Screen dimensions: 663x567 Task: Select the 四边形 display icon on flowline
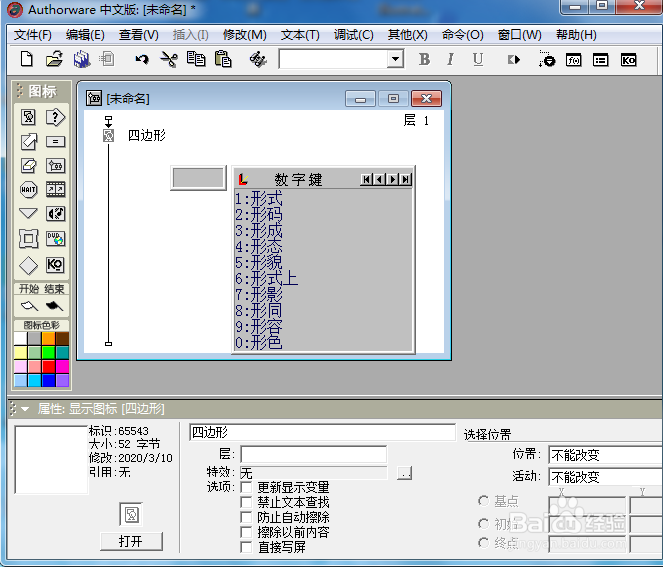pyautogui.click(x=109, y=136)
